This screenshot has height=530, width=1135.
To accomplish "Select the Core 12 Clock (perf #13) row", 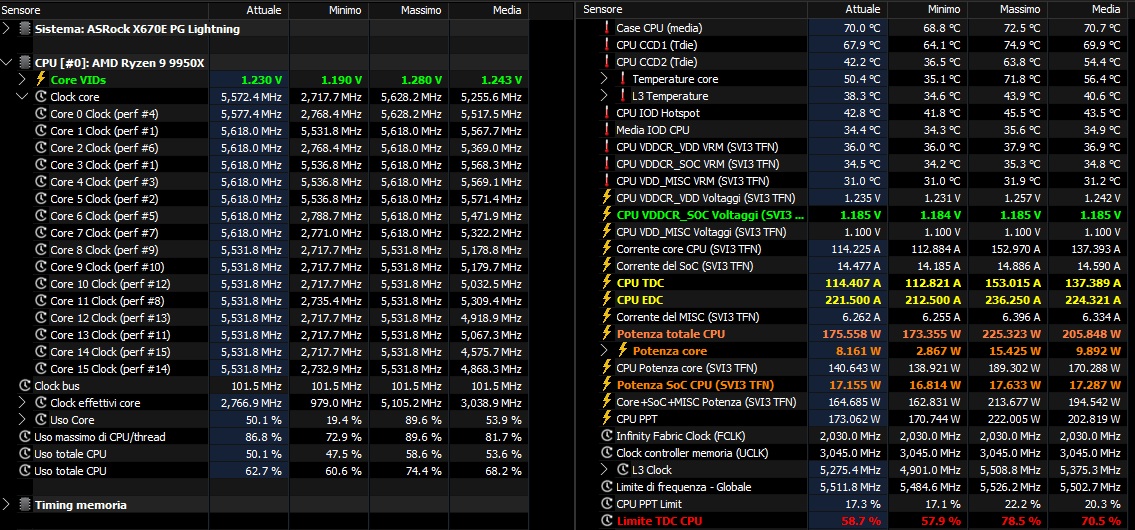I will 264,318.
